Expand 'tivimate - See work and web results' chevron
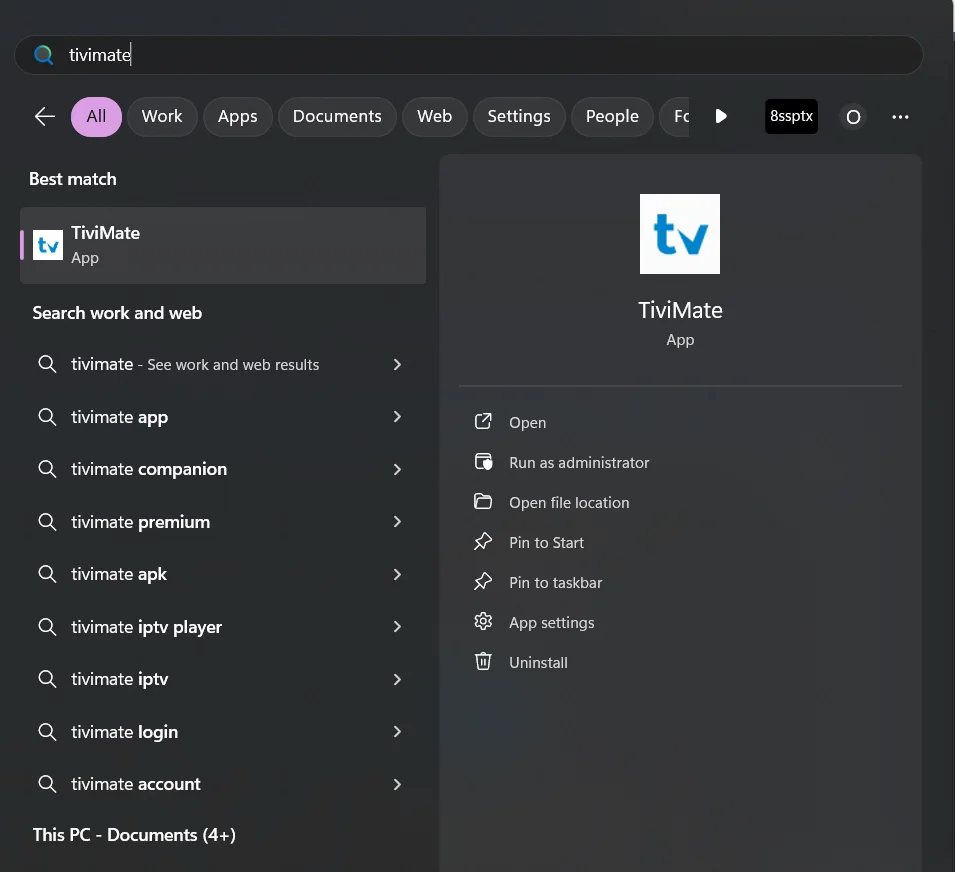 [x=397, y=364]
